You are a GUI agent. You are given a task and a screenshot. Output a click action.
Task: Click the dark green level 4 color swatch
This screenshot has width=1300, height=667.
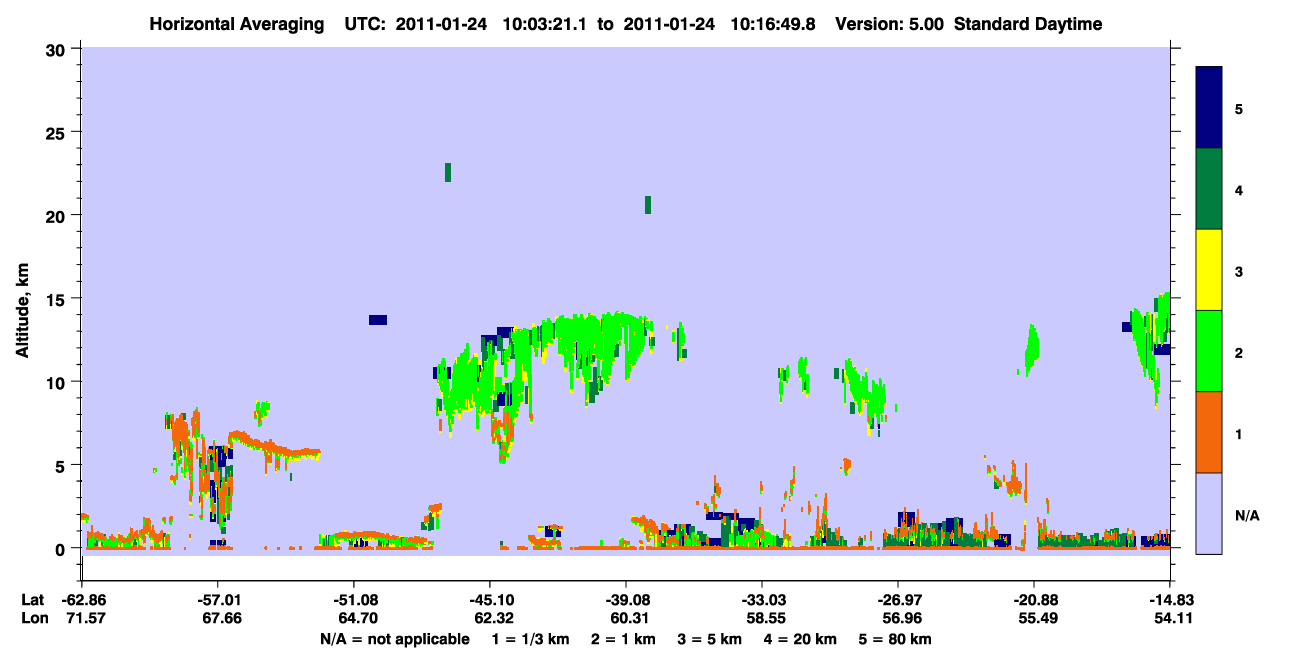click(x=1209, y=189)
